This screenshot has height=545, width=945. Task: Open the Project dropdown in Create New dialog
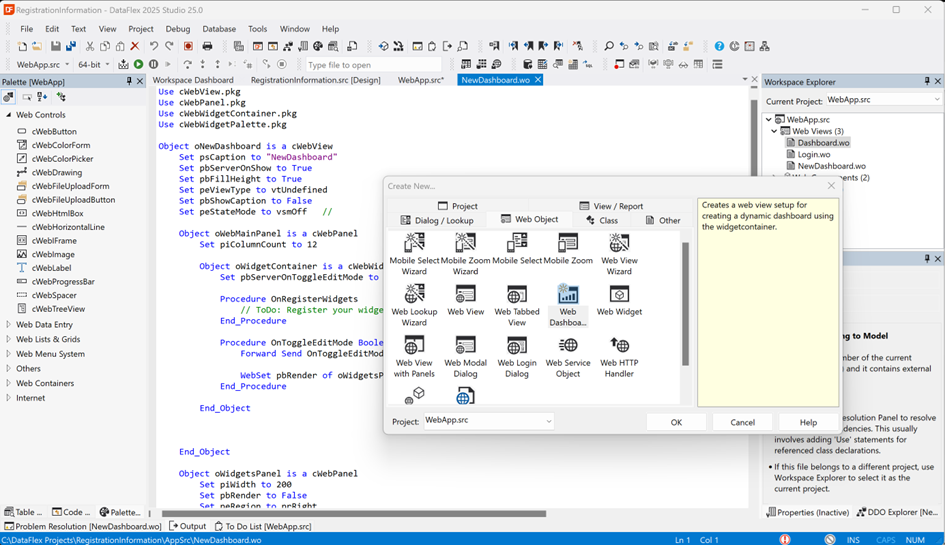pos(489,420)
